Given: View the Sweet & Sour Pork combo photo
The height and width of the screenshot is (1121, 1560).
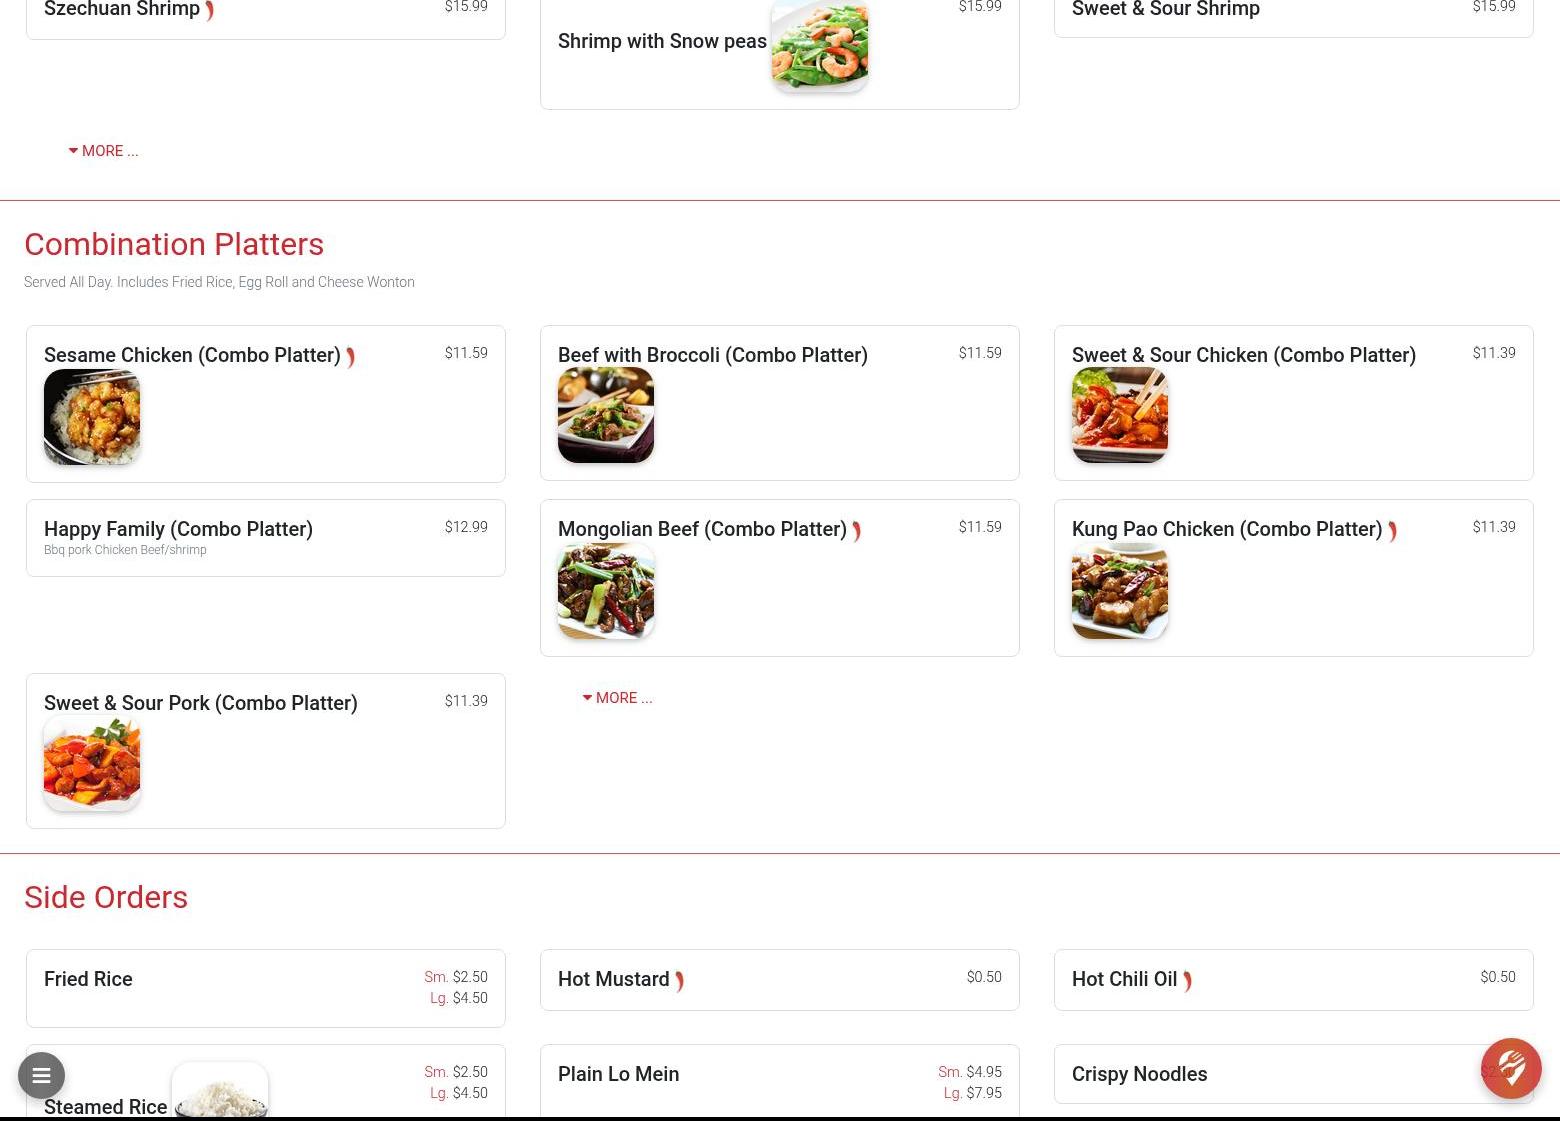Looking at the screenshot, I should [92, 763].
